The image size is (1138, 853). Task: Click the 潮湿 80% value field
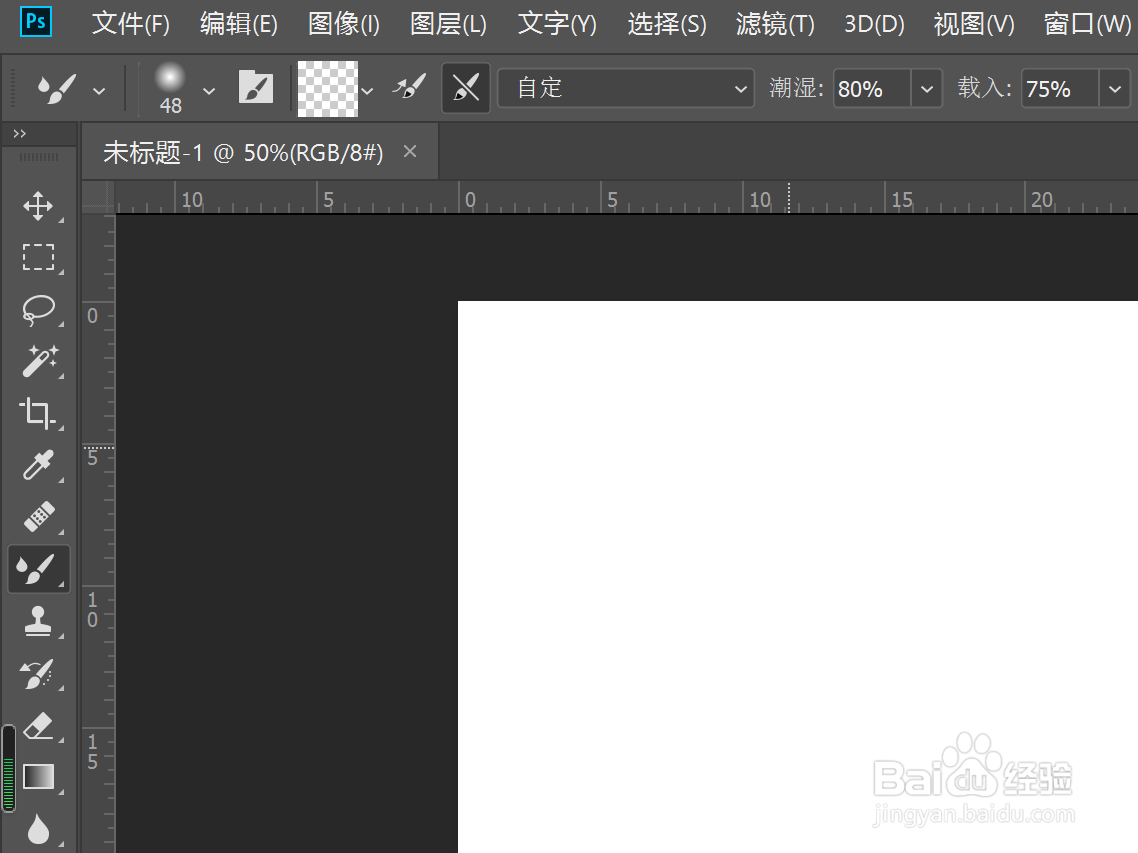point(872,89)
